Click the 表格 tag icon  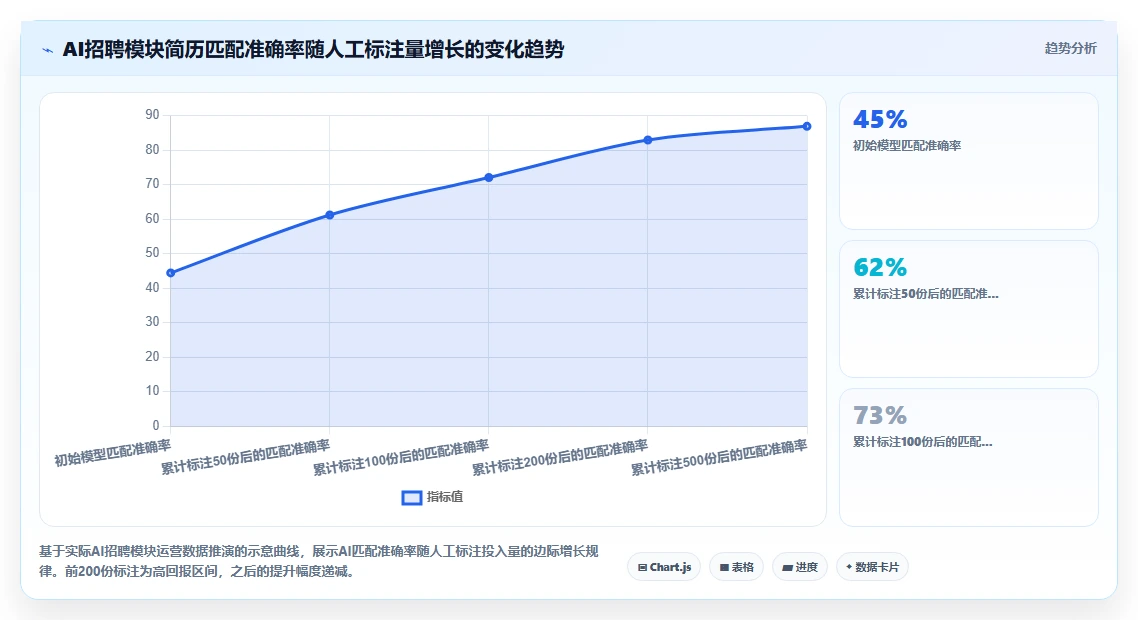coord(724,568)
